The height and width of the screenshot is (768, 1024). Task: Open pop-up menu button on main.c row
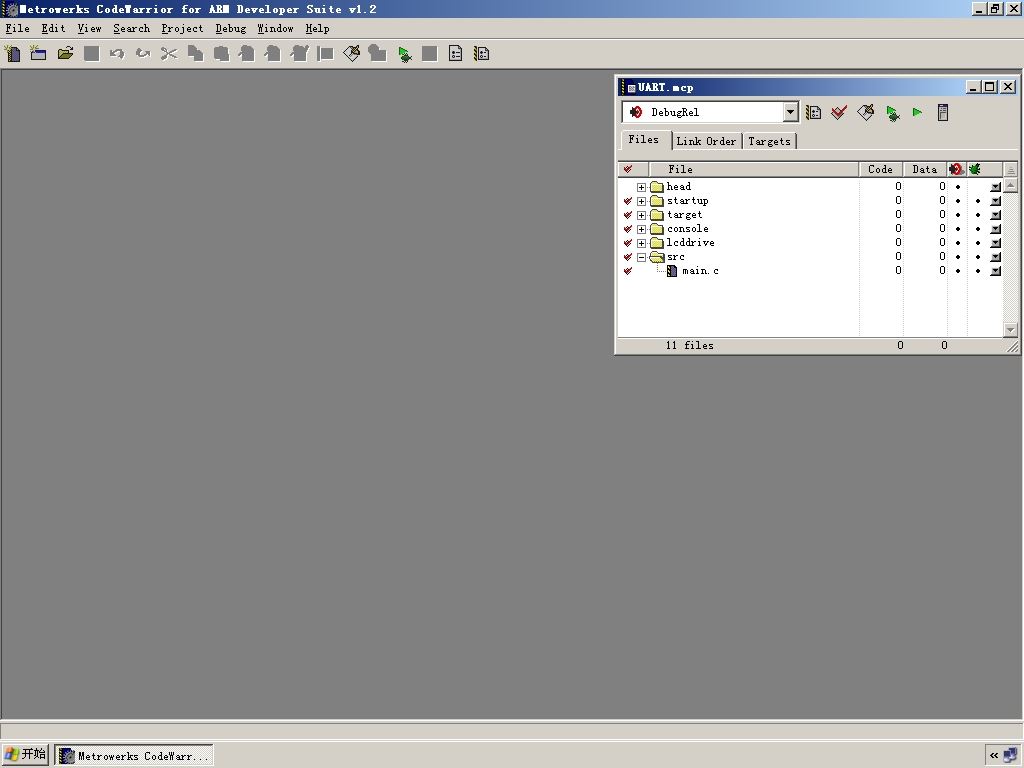pyautogui.click(x=995, y=271)
